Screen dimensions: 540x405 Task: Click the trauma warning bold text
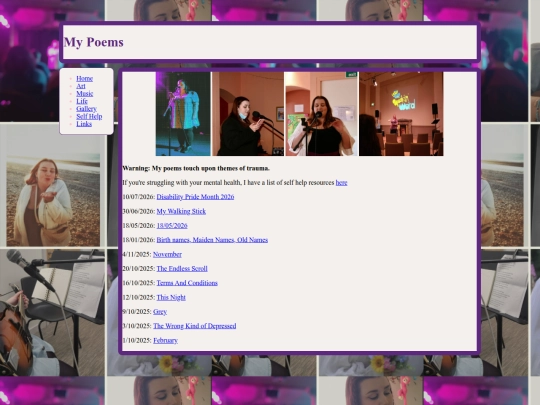(196, 168)
